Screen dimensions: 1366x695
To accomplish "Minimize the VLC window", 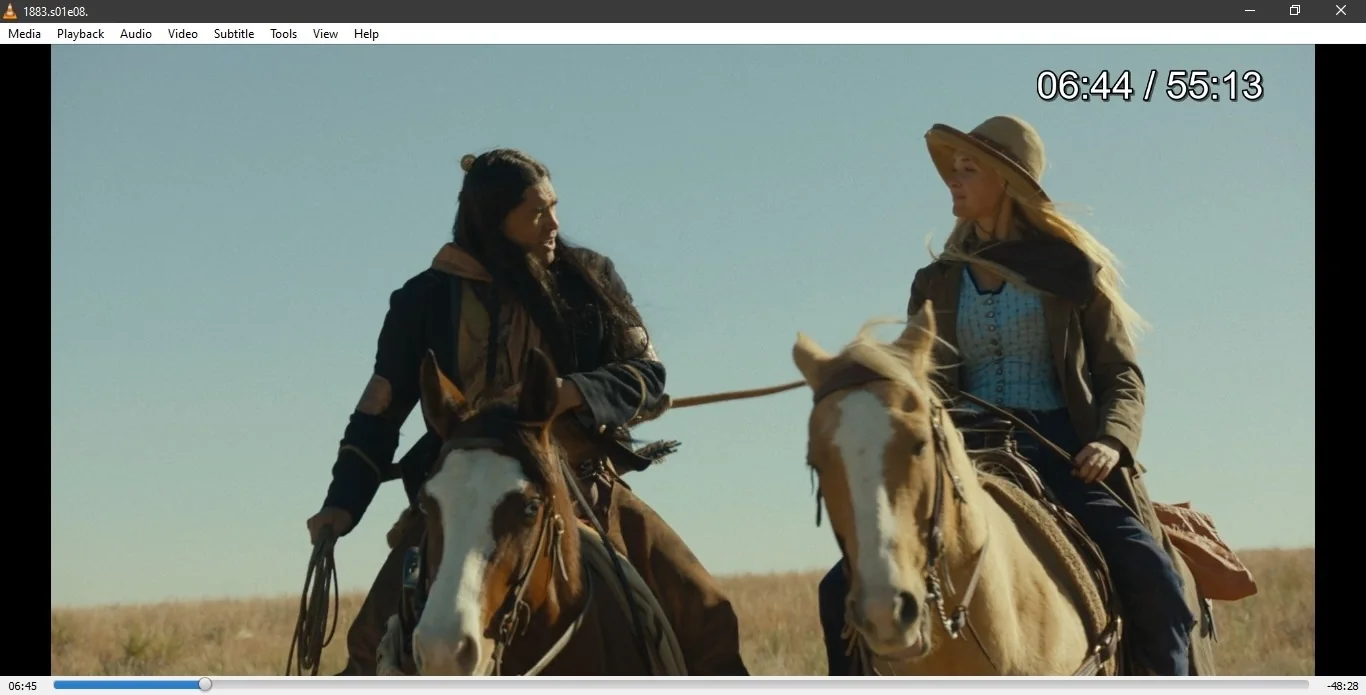I will pyautogui.click(x=1250, y=11).
